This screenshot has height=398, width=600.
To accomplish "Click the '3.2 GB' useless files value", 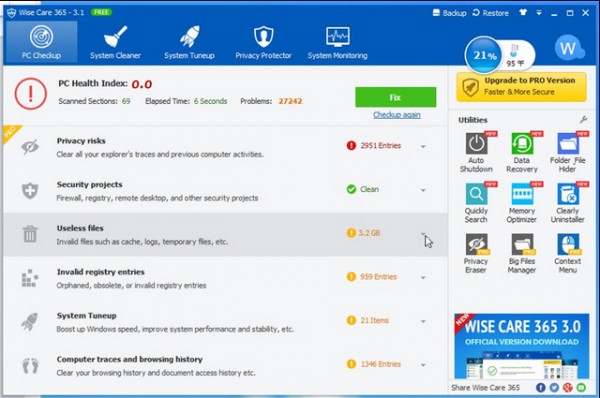I will point(369,233).
